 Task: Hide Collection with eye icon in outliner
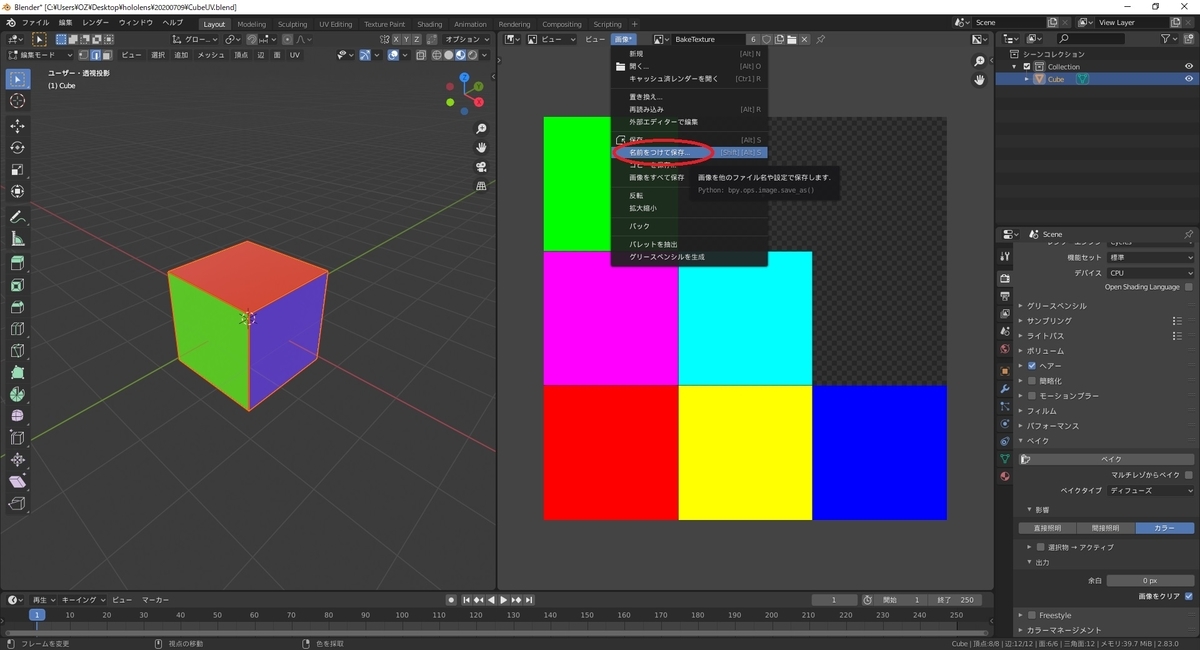1189,66
